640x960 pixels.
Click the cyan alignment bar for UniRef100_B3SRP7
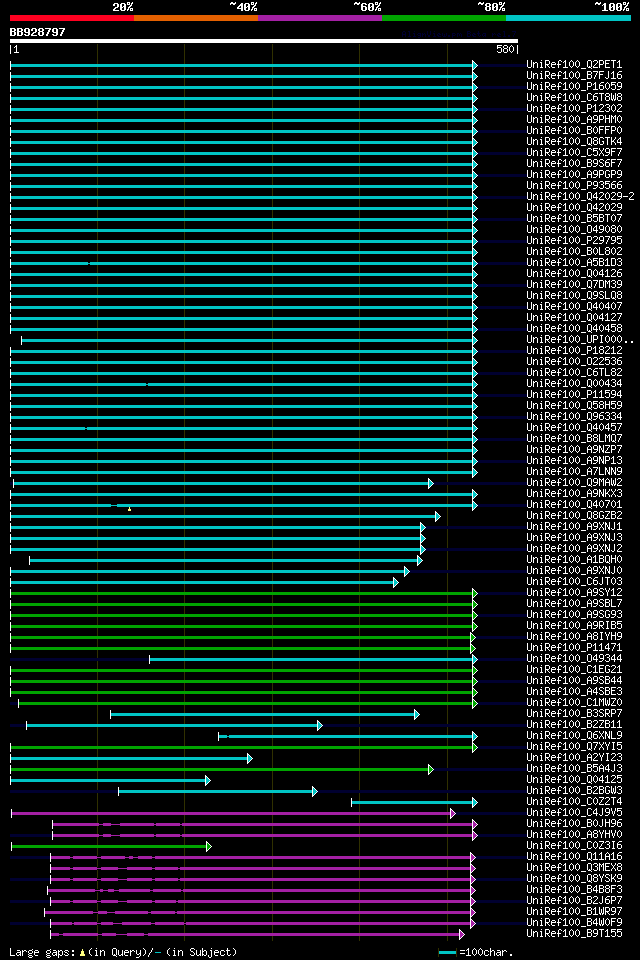(x=265, y=714)
